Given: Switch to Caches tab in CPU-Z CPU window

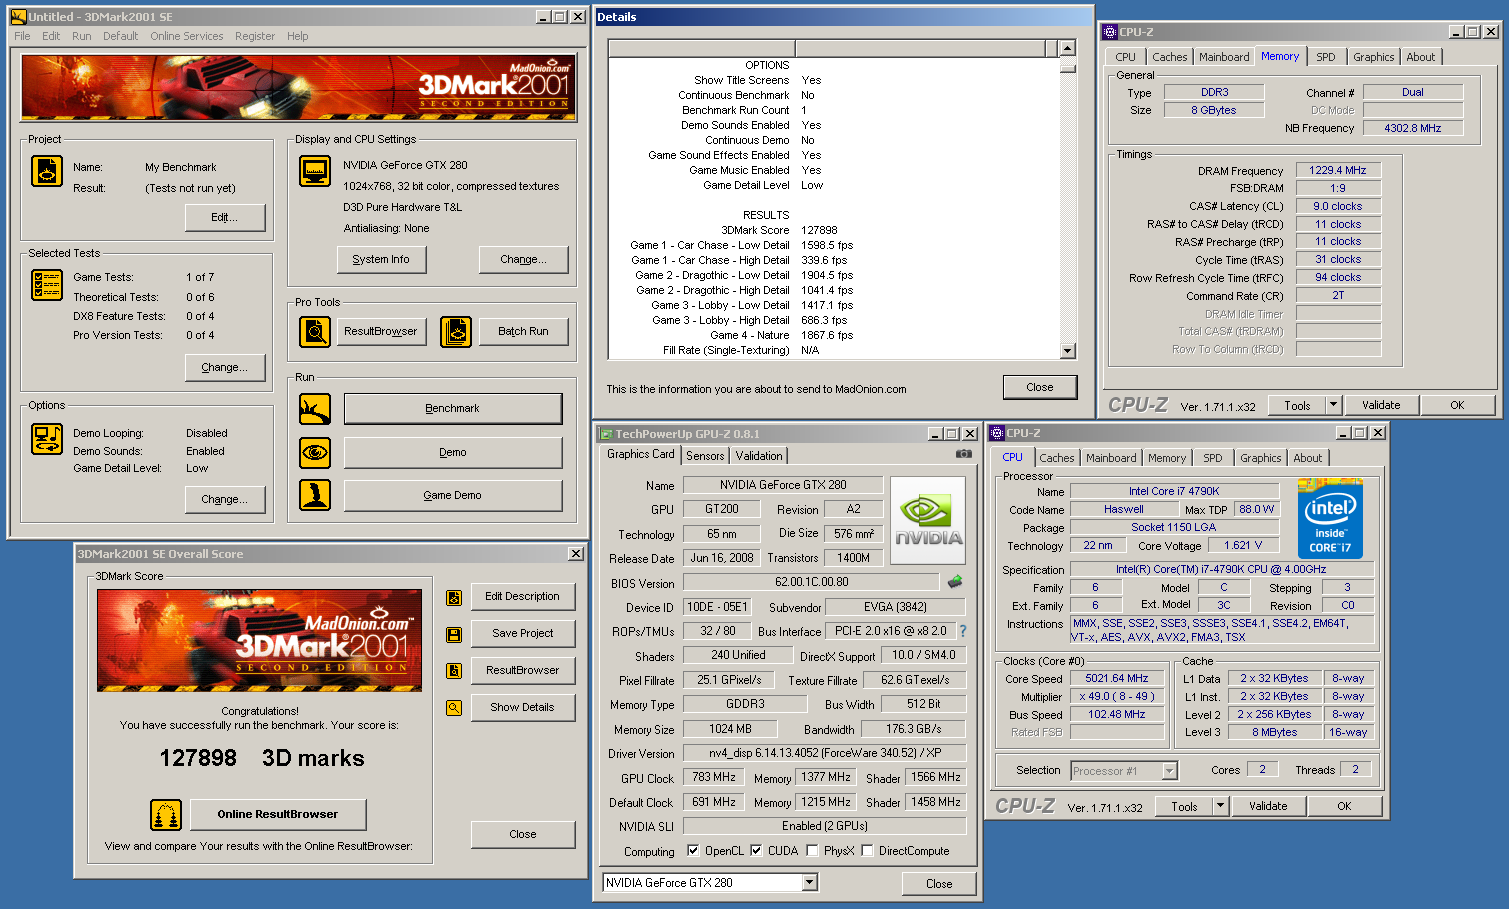Looking at the screenshot, I should click(x=1057, y=458).
